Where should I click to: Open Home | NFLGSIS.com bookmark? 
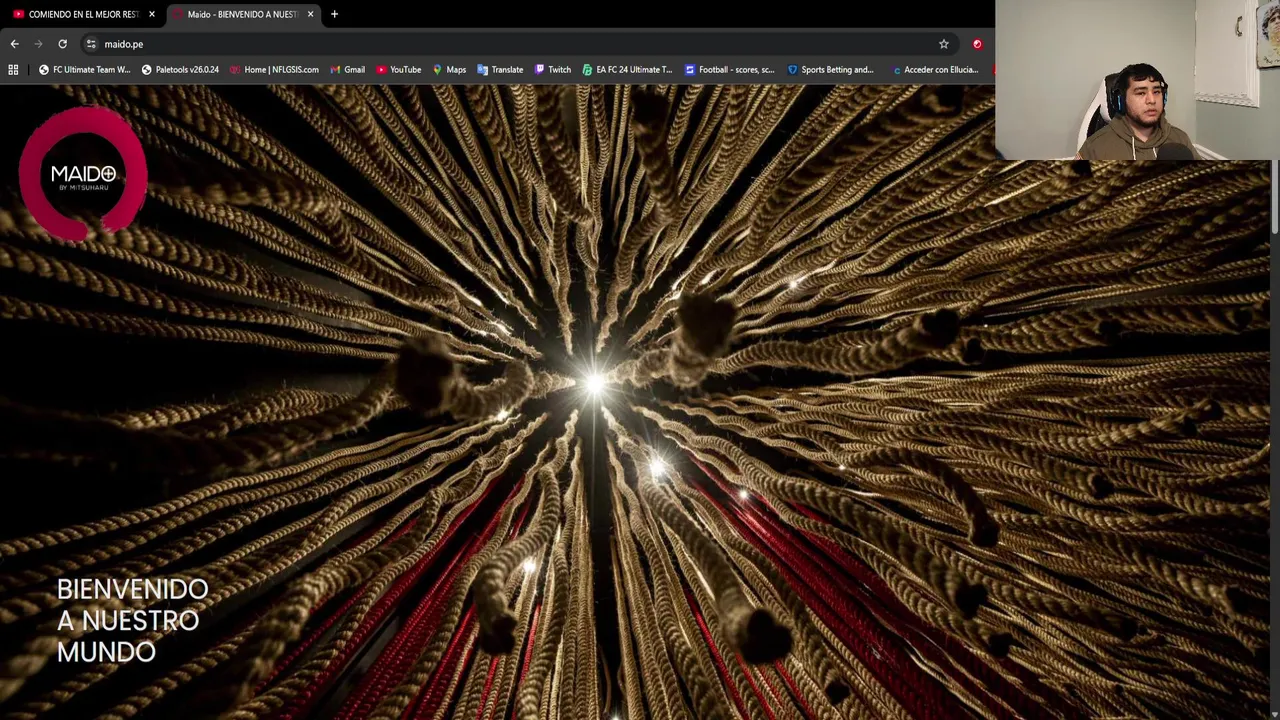pyautogui.click(x=274, y=70)
